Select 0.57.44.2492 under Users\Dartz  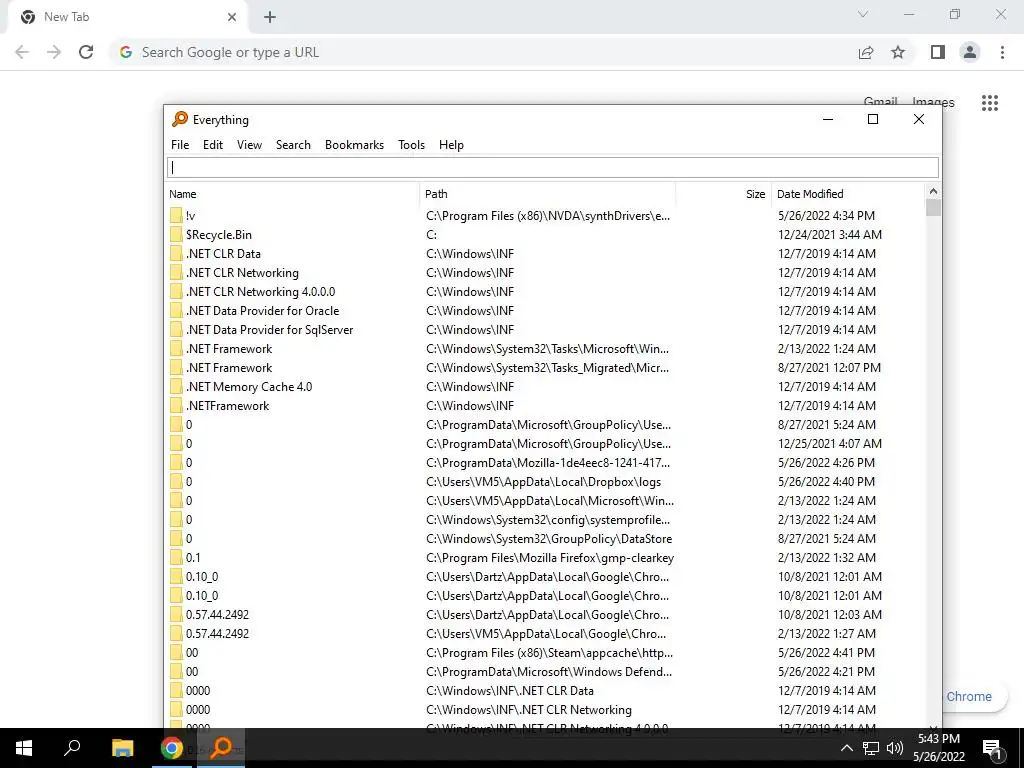546,615
